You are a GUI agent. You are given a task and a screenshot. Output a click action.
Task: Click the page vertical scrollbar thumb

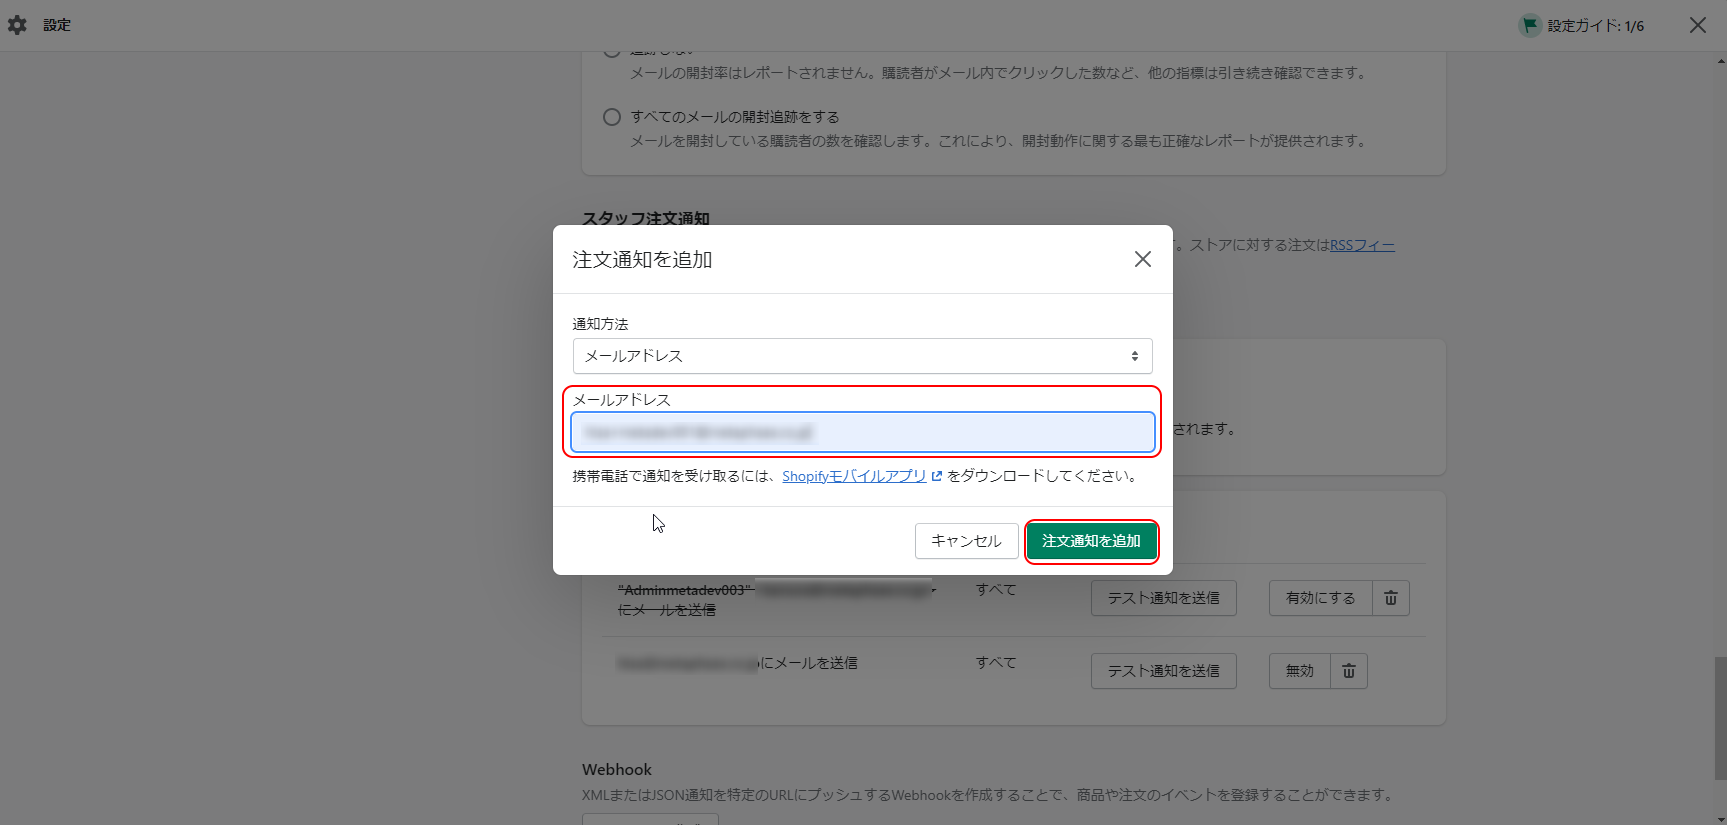coord(1720,716)
